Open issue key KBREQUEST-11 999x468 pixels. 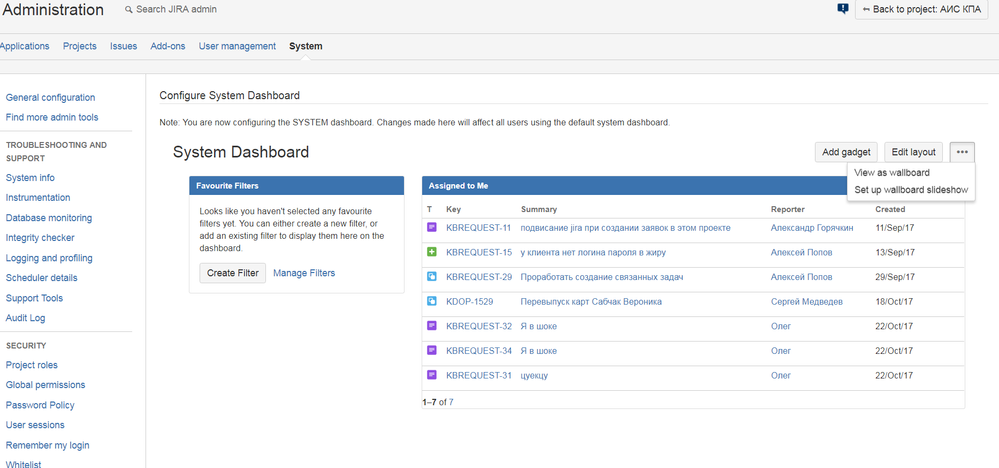point(478,227)
